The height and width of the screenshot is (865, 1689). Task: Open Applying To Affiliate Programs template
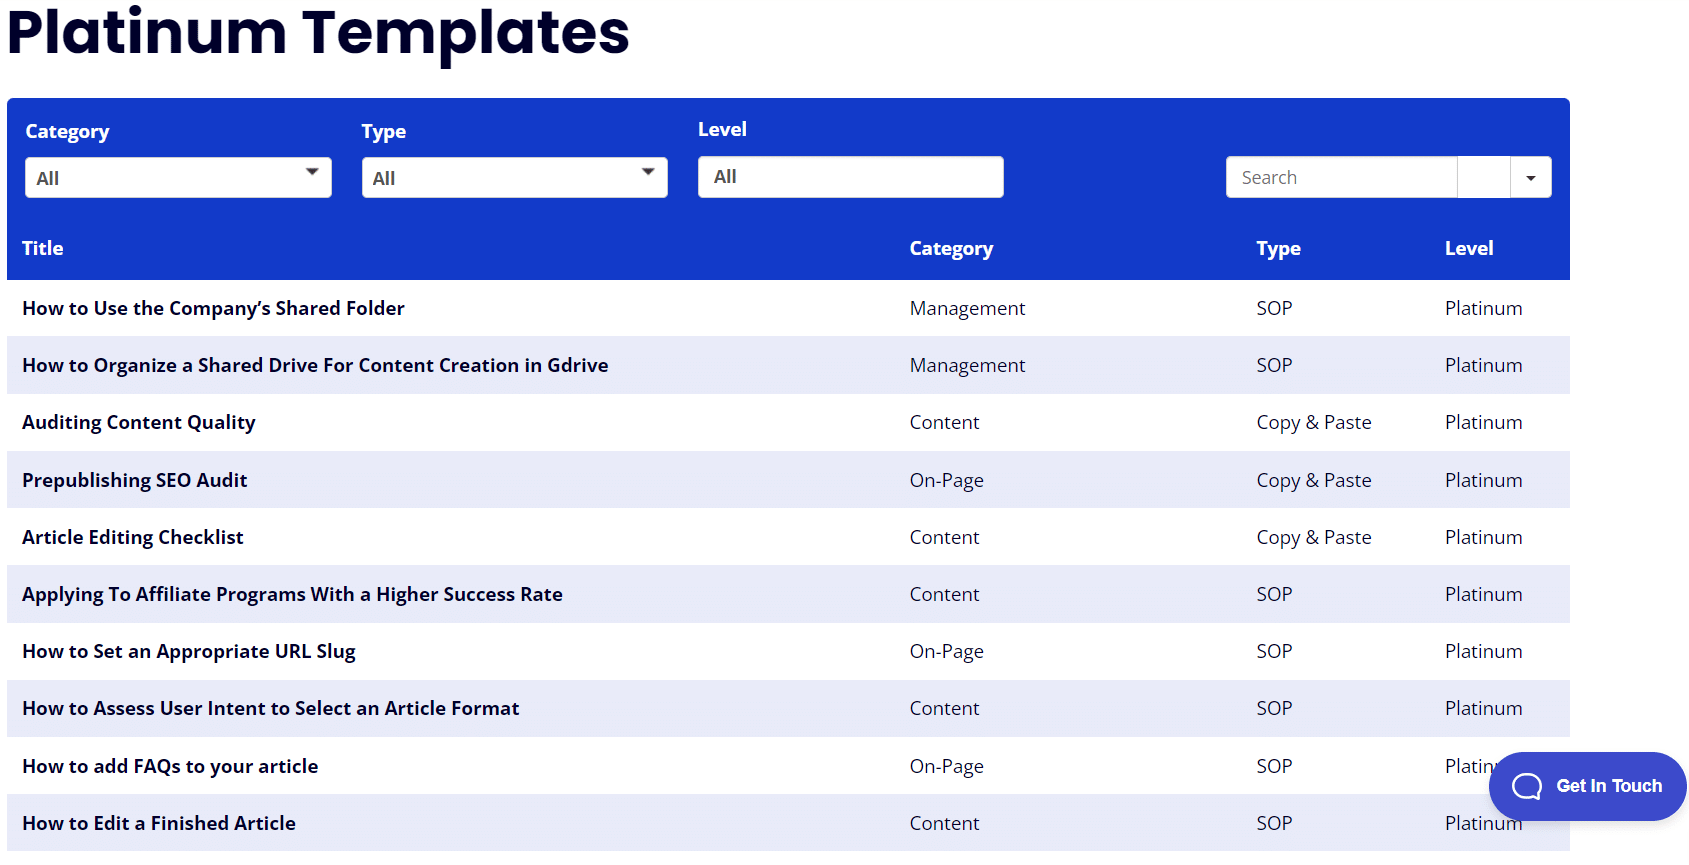click(292, 594)
